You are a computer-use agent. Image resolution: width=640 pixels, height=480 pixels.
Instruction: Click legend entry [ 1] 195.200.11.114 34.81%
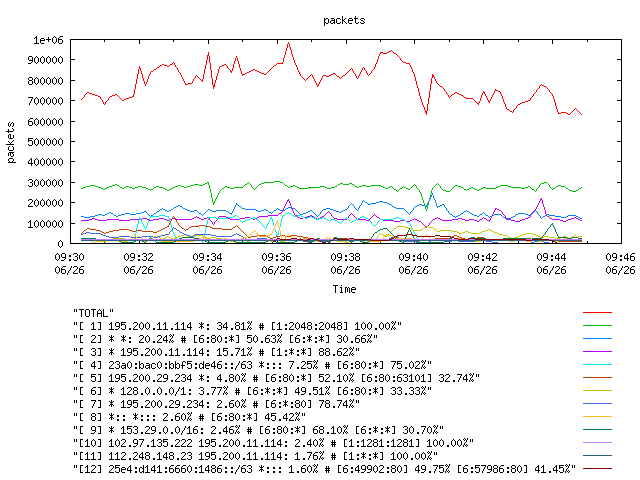tap(237, 326)
